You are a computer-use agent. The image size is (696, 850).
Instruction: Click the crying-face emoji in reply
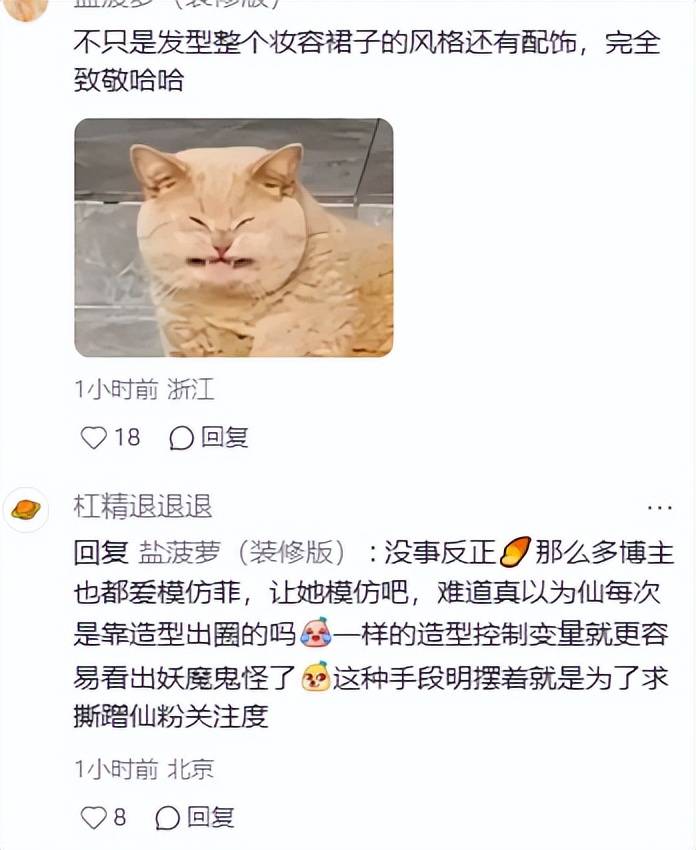coord(316,632)
